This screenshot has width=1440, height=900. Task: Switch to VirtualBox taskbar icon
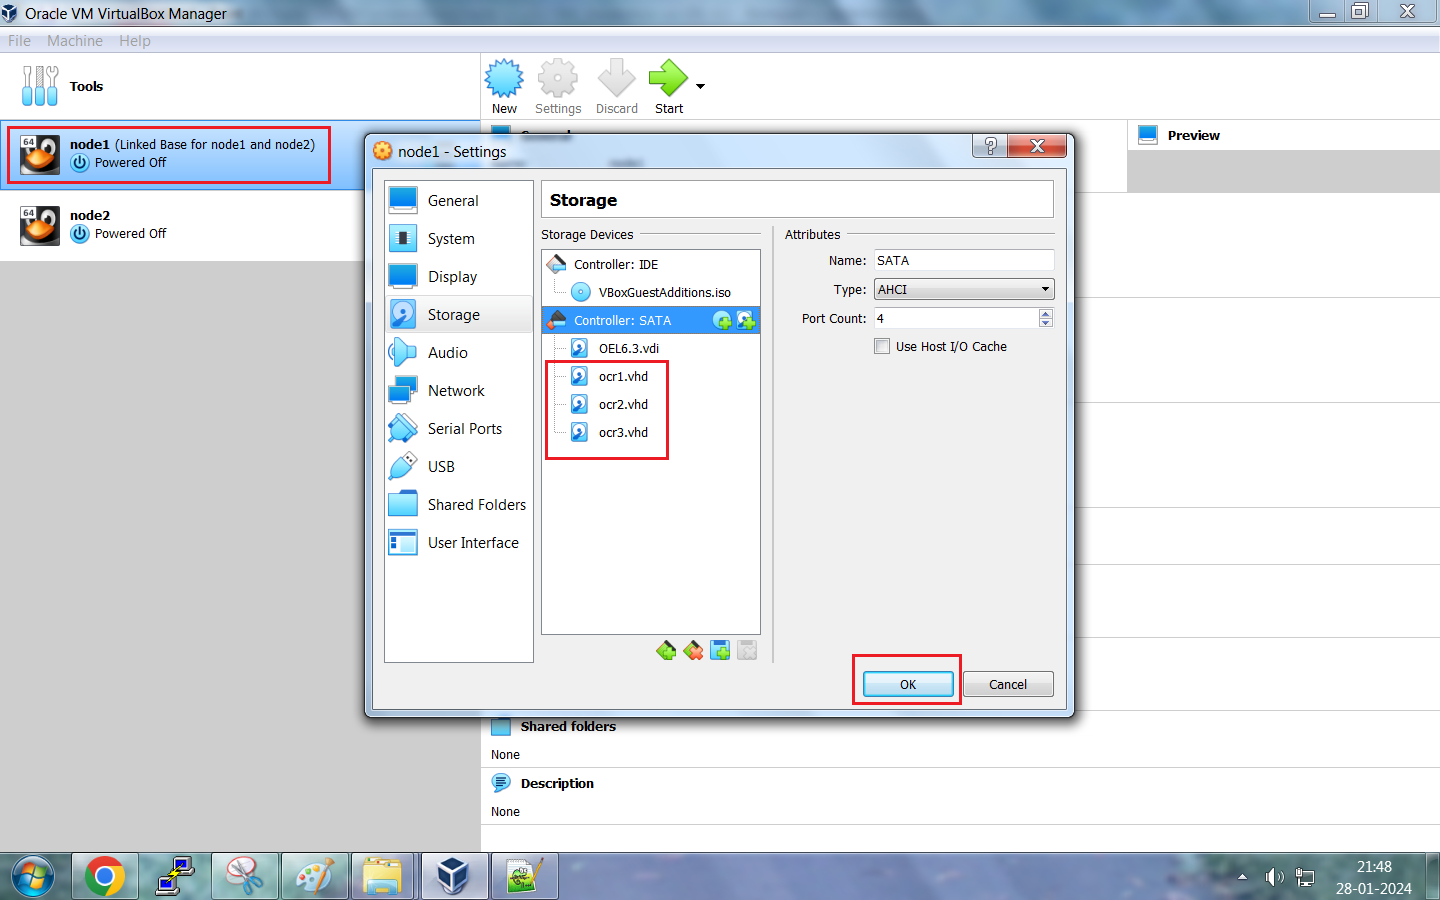point(455,877)
